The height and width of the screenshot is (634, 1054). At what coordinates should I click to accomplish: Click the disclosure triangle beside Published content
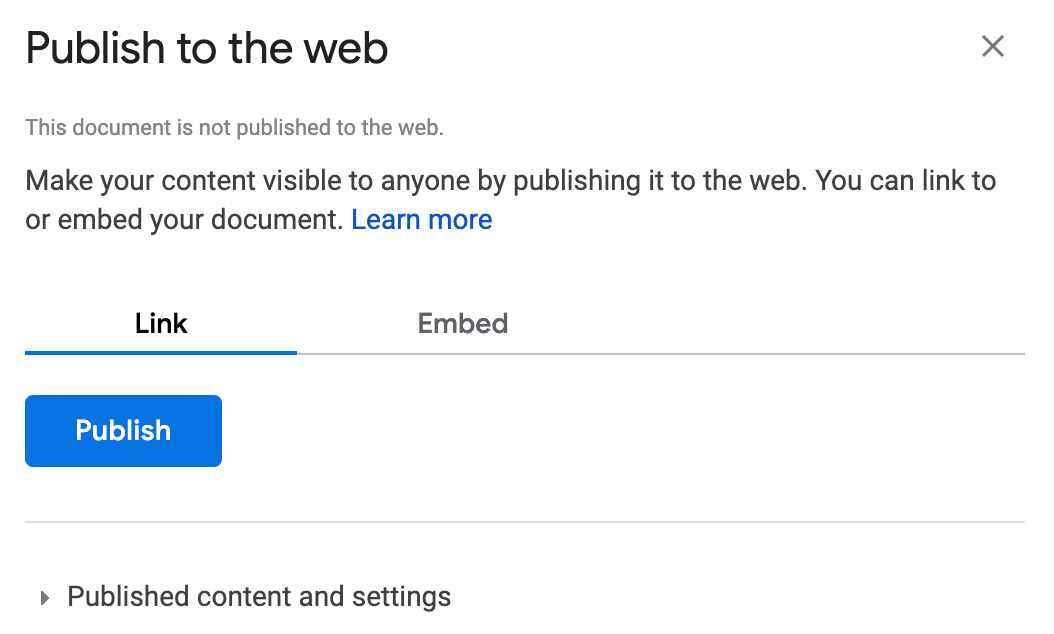(x=44, y=598)
